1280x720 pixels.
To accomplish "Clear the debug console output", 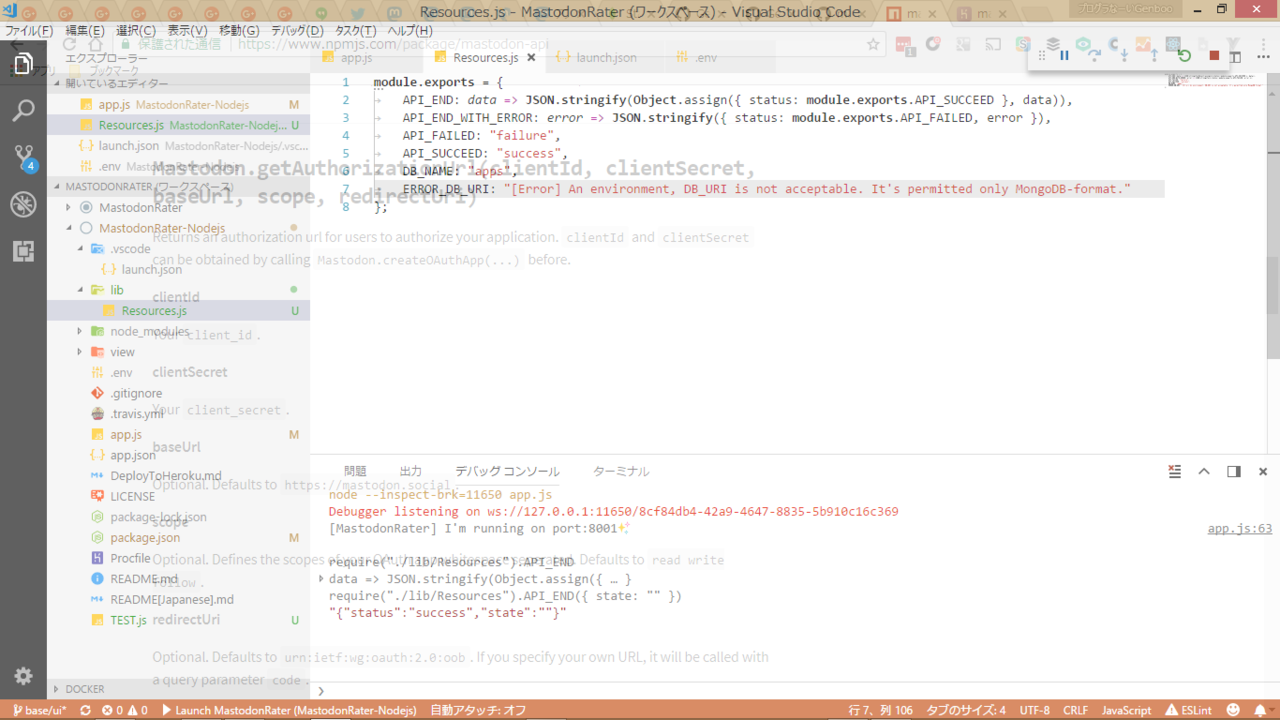I will tap(1175, 471).
